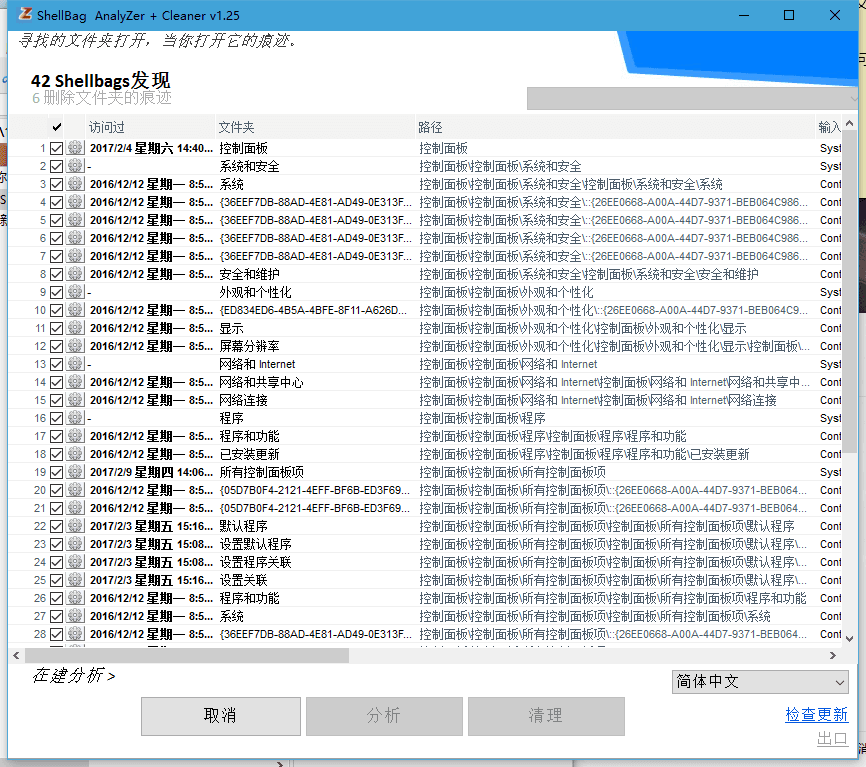The width and height of the screenshot is (866, 767).
Task: Click the gear icon in row 22 默认程序
Action: click(75, 526)
